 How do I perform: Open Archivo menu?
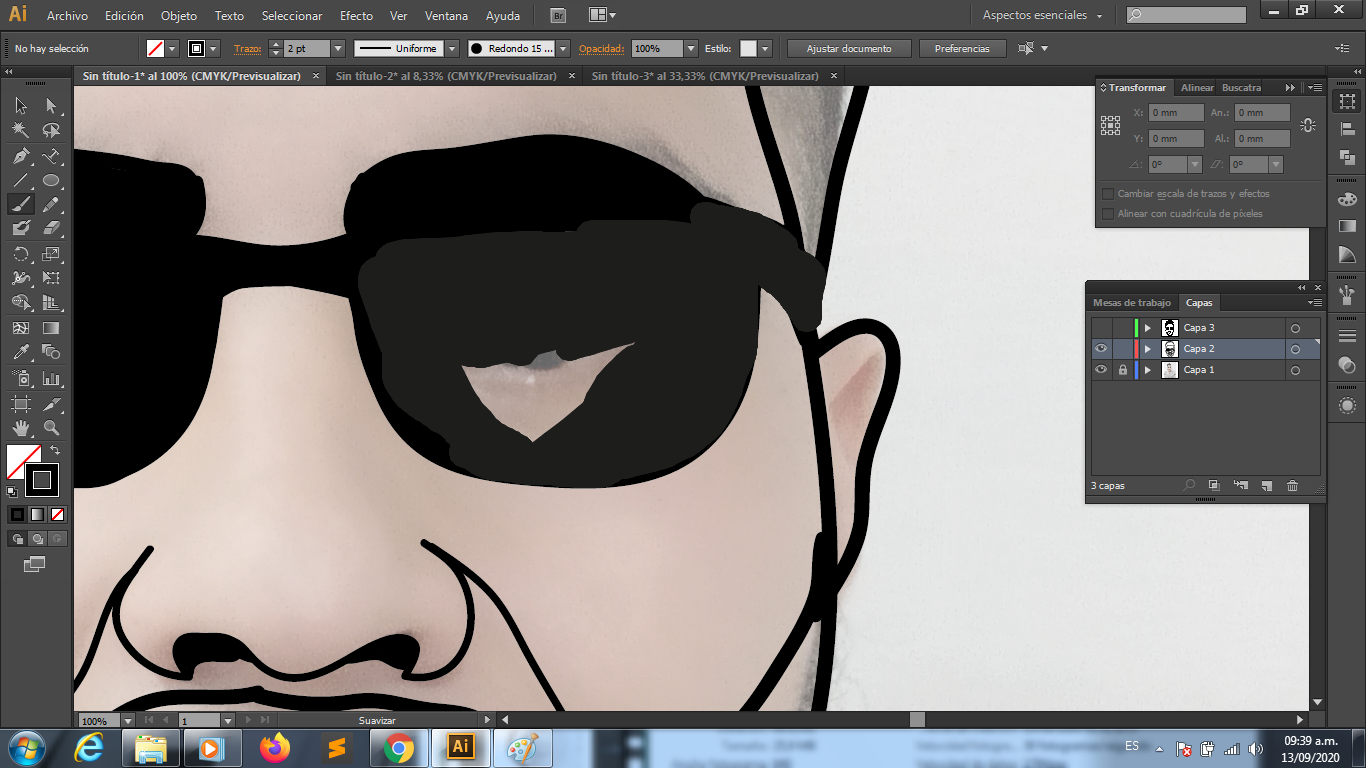67,16
